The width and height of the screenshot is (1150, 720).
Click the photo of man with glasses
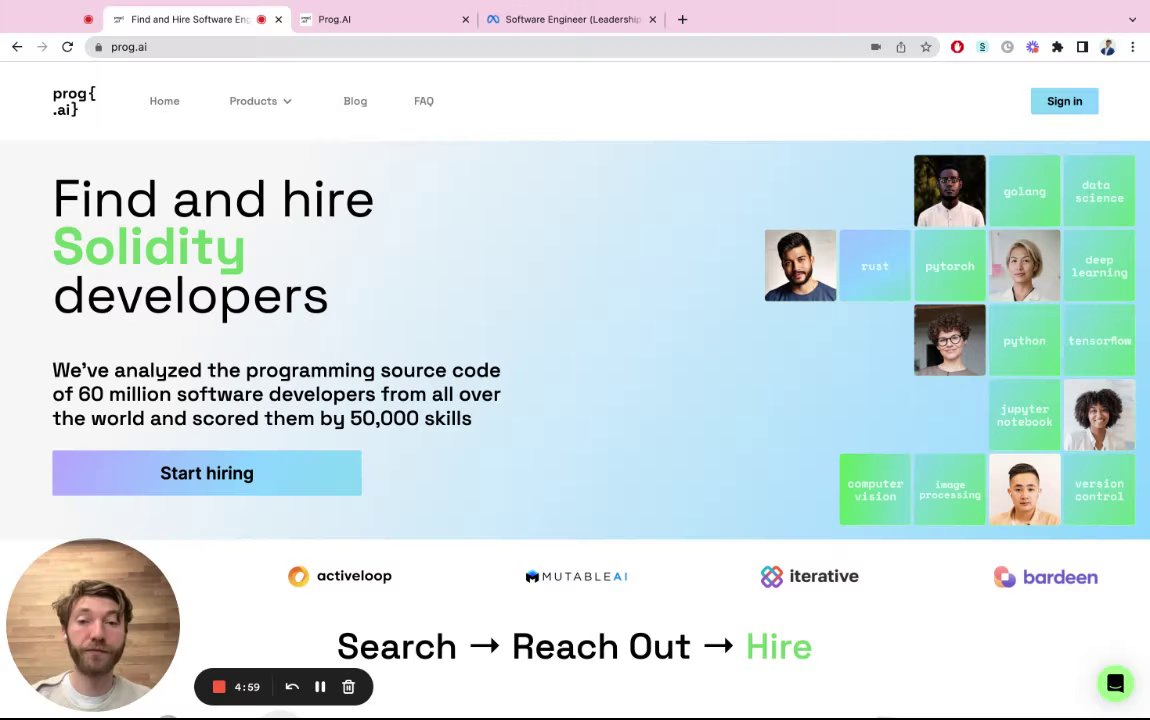pos(949,191)
